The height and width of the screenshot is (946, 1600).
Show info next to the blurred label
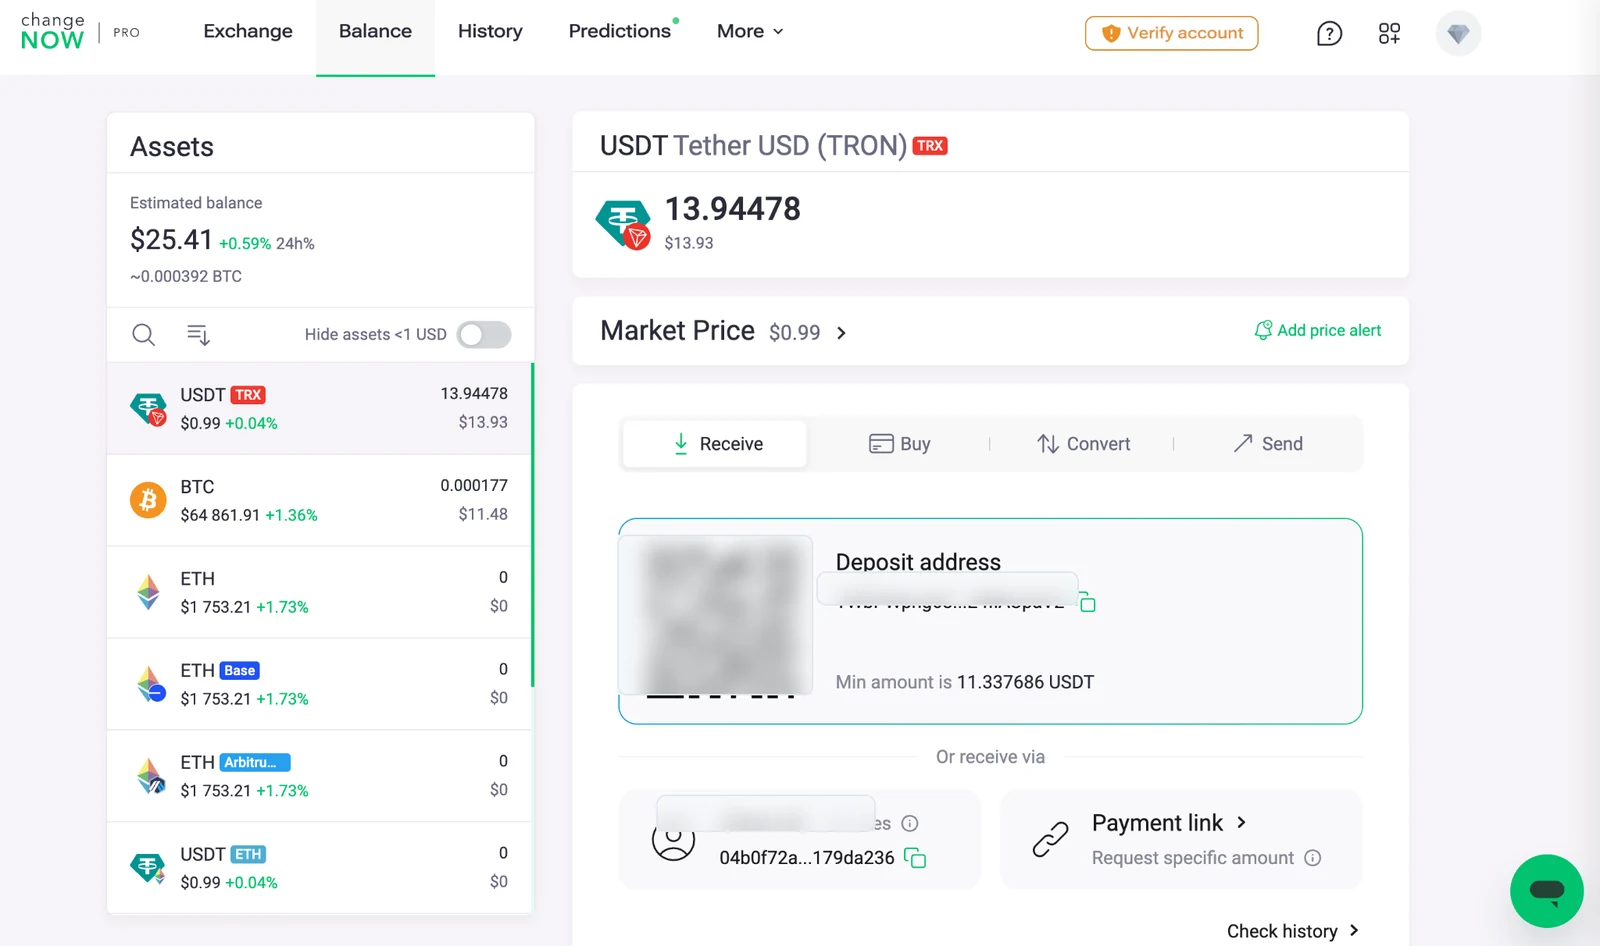point(910,823)
